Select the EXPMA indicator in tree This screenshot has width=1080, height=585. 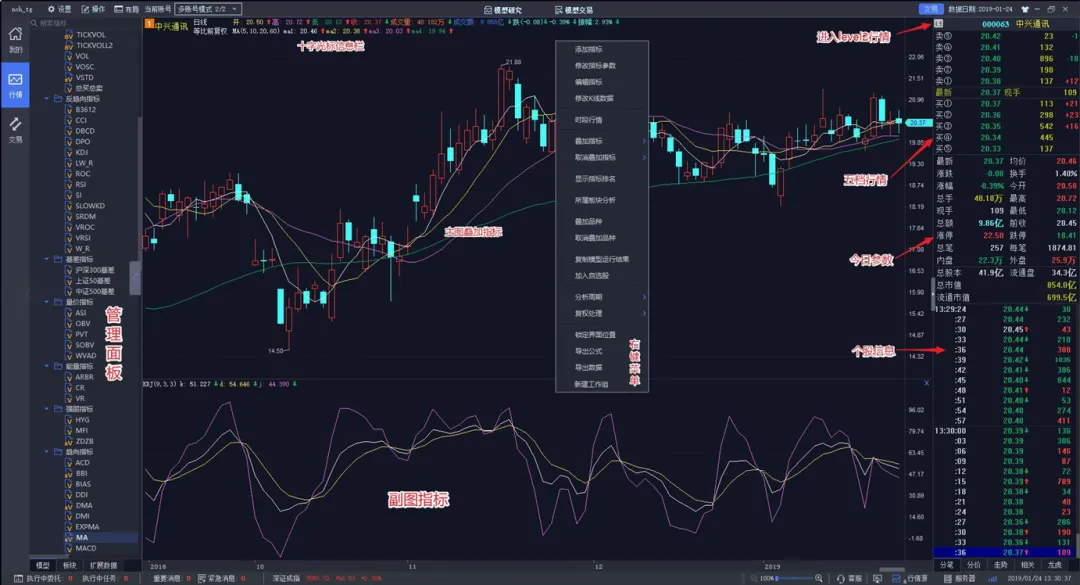[87, 527]
